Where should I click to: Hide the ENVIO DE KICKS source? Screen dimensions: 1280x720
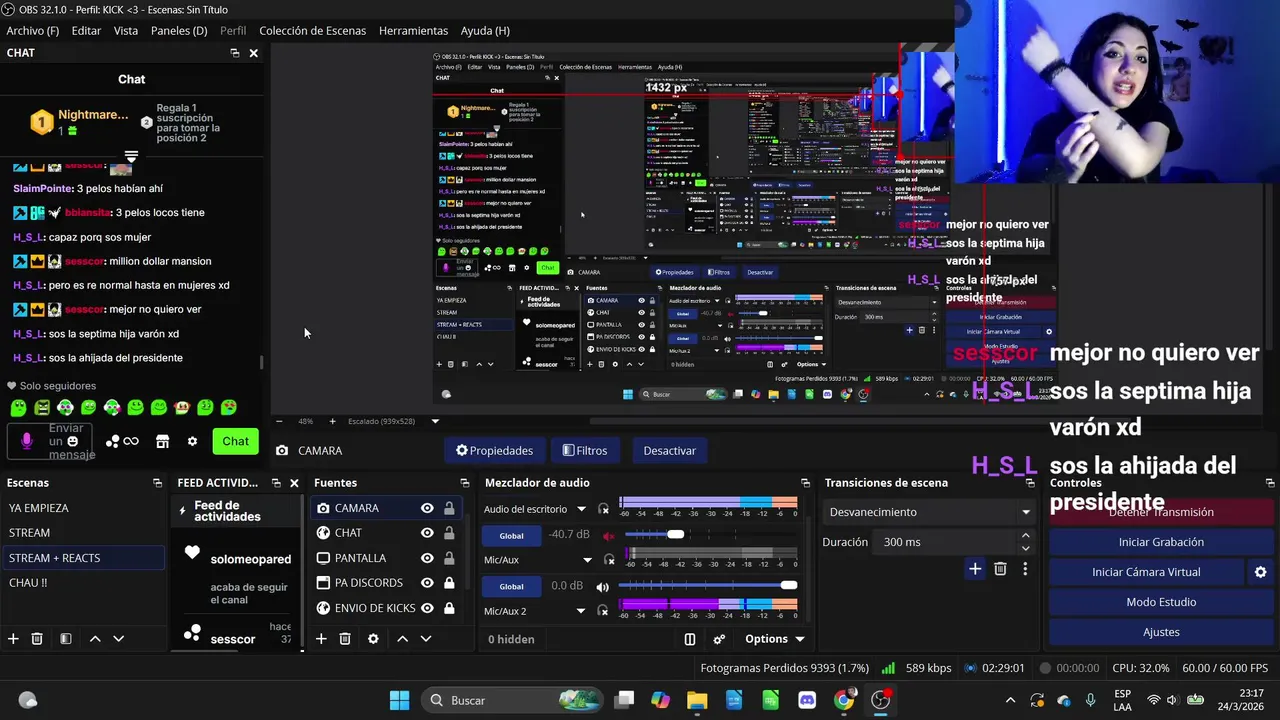427,608
